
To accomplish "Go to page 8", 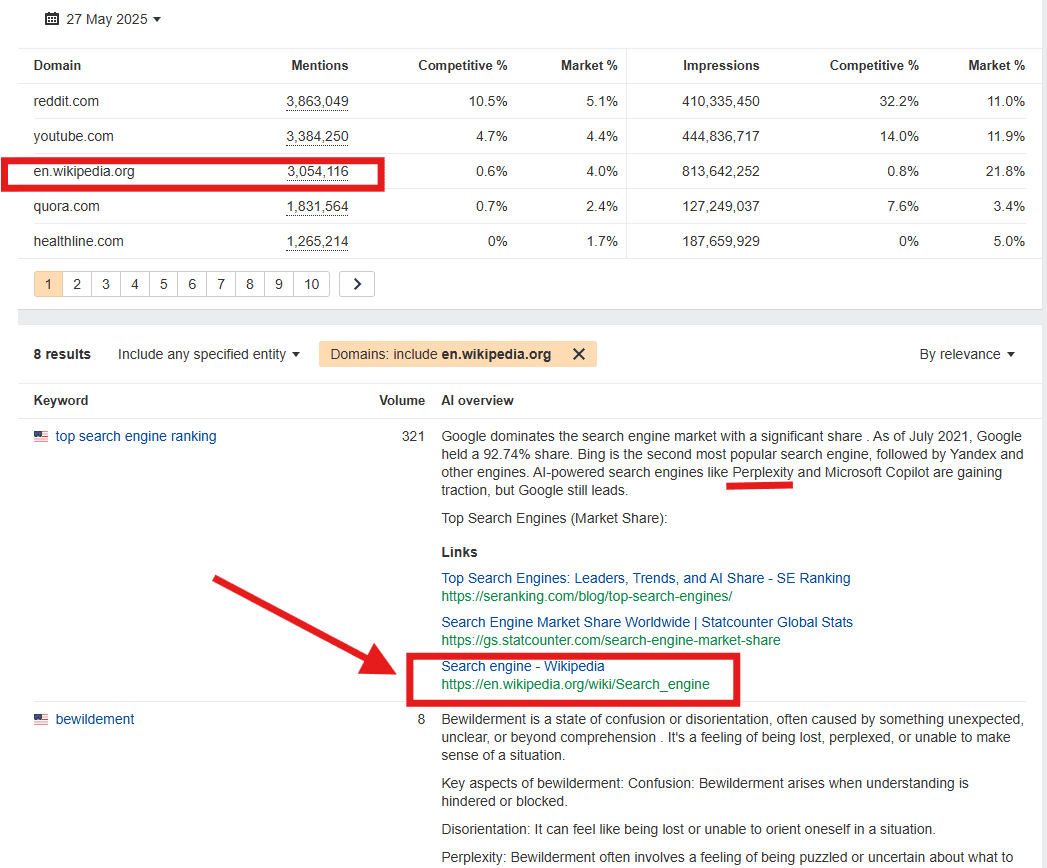I will (250, 284).
